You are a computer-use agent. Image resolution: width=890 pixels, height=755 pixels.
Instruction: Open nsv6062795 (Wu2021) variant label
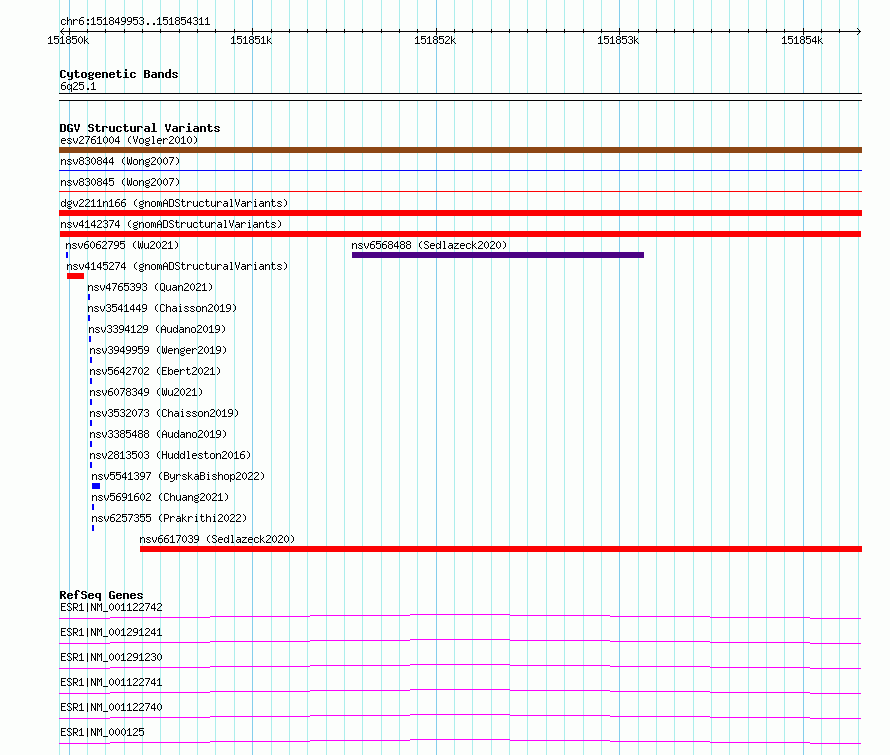point(122,245)
